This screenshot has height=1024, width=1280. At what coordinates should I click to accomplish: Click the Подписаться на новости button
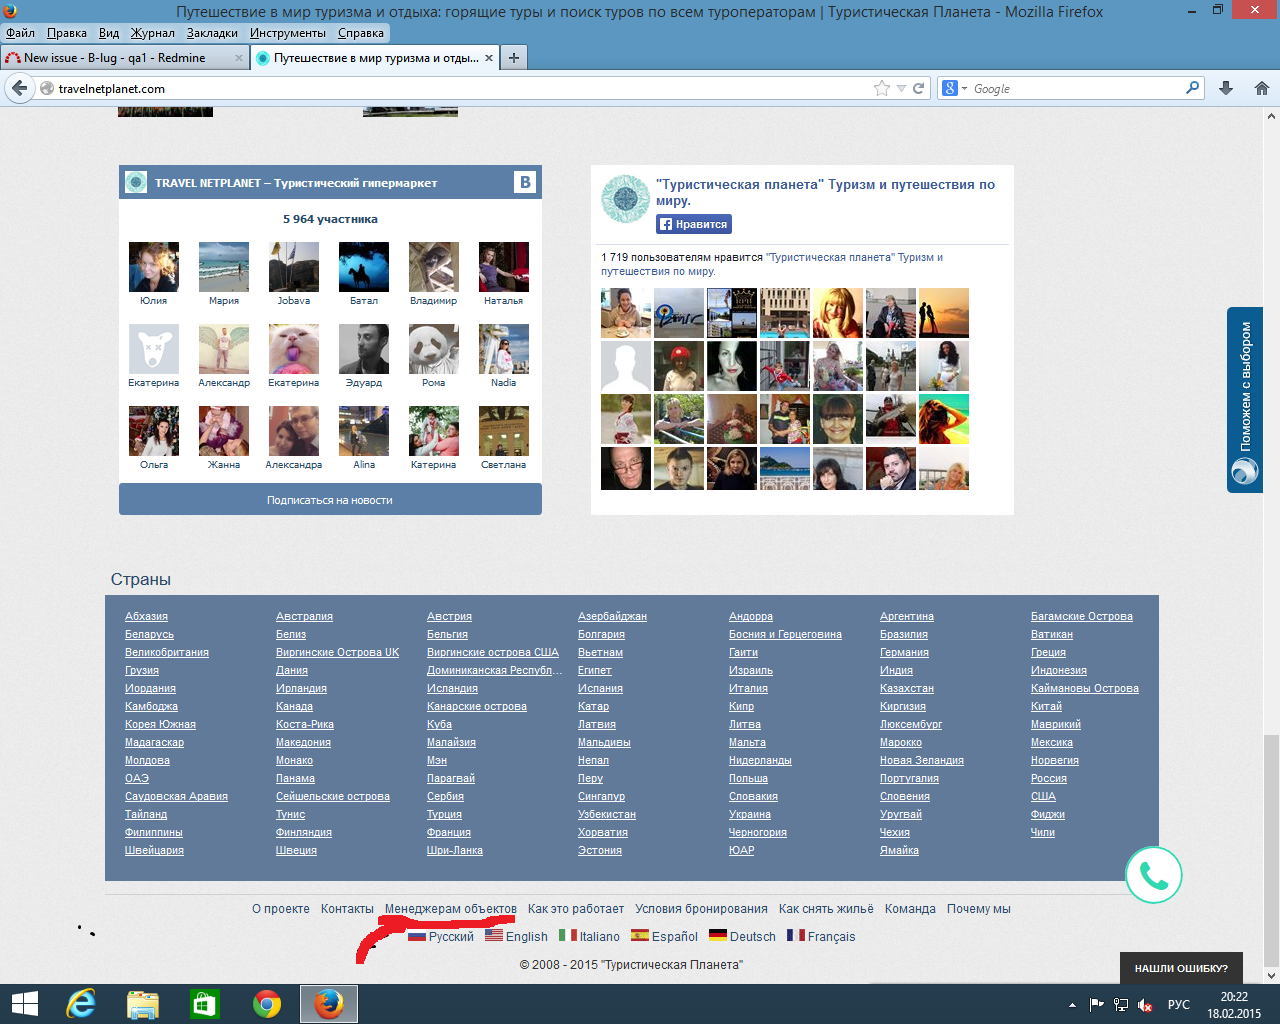[x=330, y=500]
